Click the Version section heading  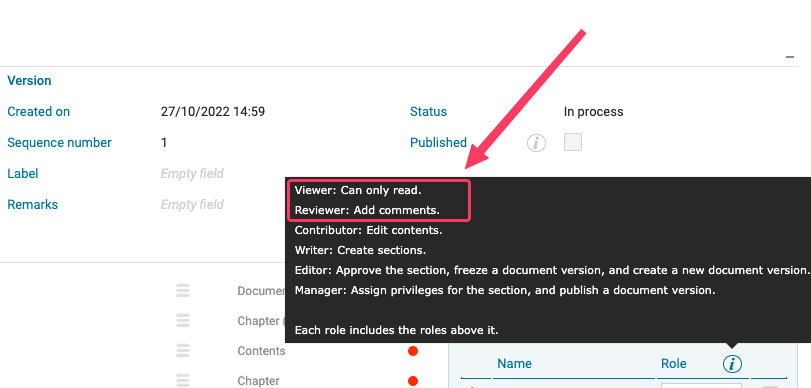click(x=29, y=81)
